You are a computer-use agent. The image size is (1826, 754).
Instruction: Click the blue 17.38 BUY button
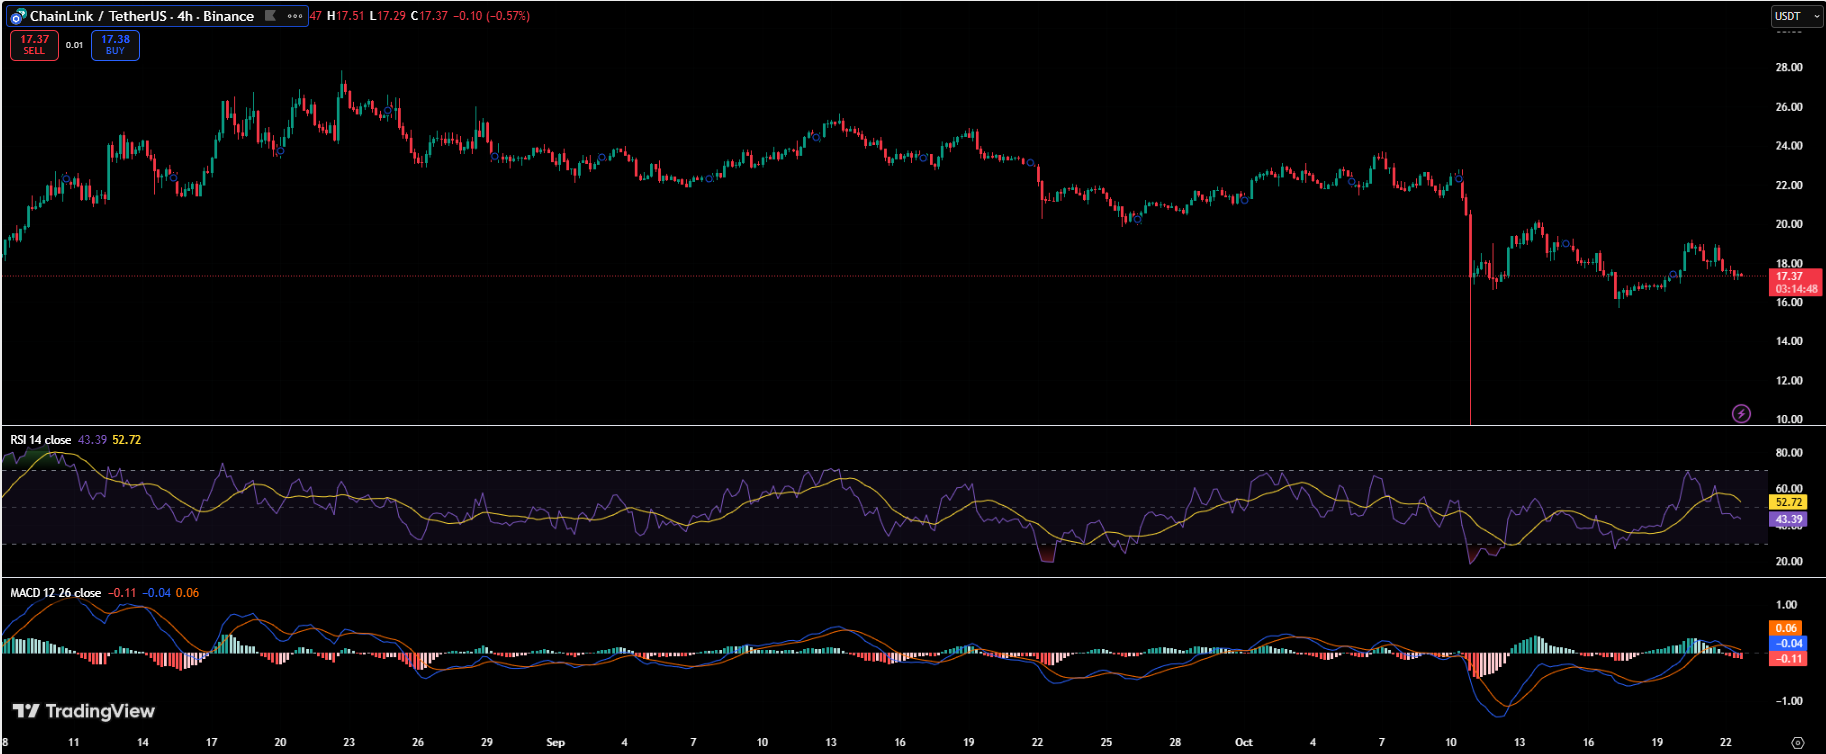coord(115,45)
